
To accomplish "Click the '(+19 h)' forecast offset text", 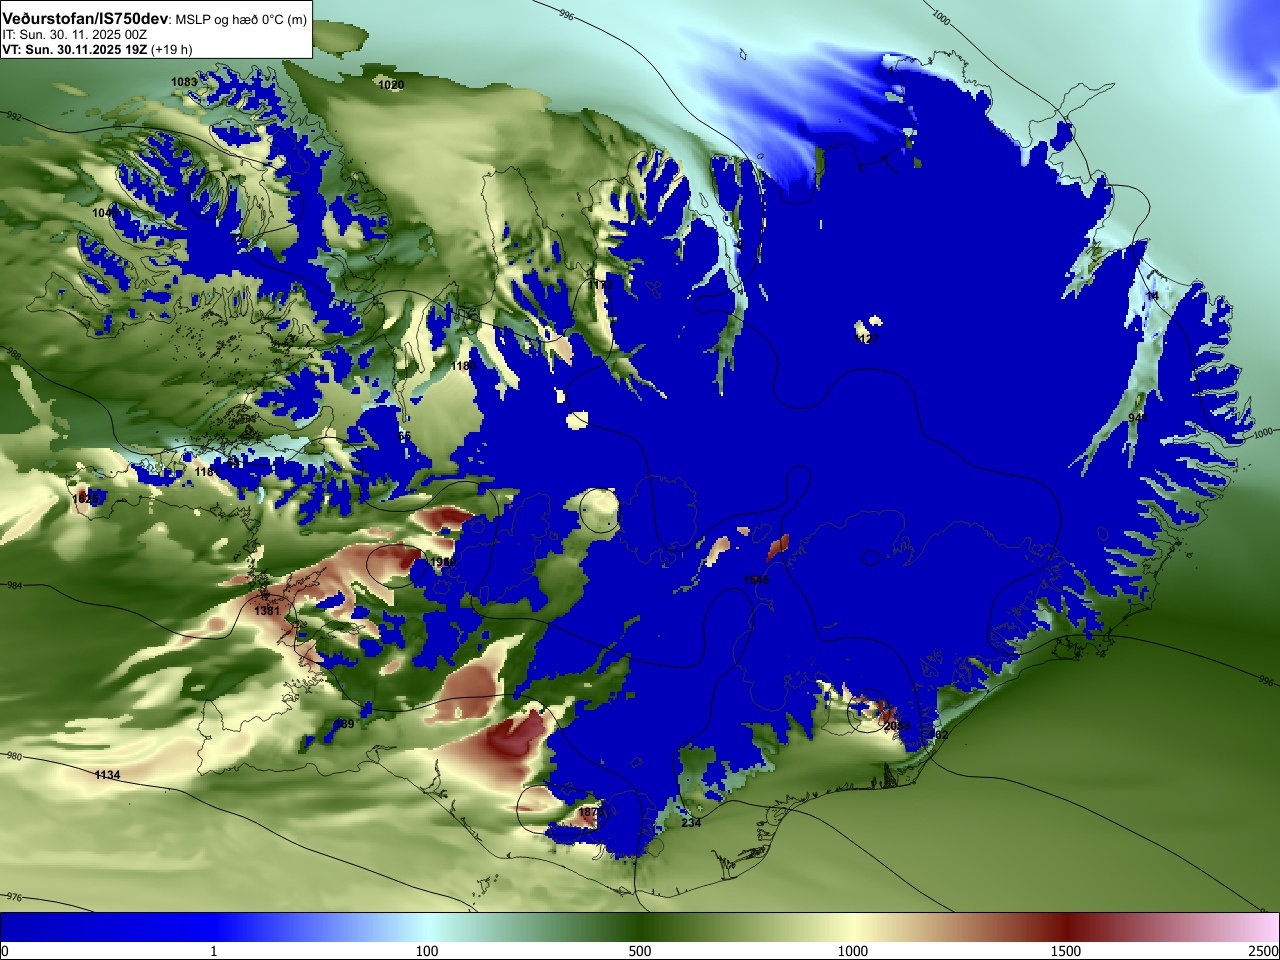I will coord(172,49).
